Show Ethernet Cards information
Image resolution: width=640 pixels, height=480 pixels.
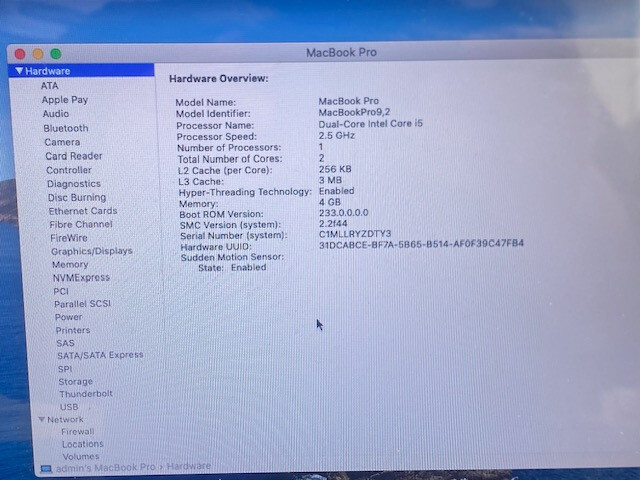[x=83, y=211]
